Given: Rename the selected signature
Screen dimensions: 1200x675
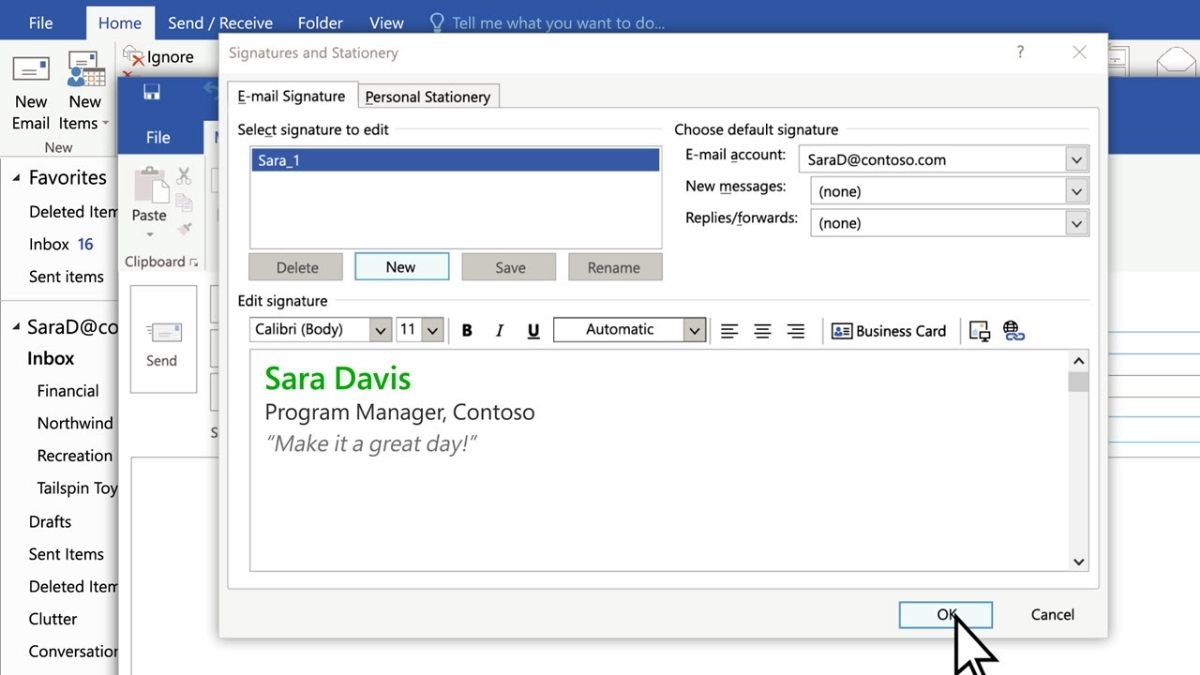Looking at the screenshot, I should (x=615, y=267).
